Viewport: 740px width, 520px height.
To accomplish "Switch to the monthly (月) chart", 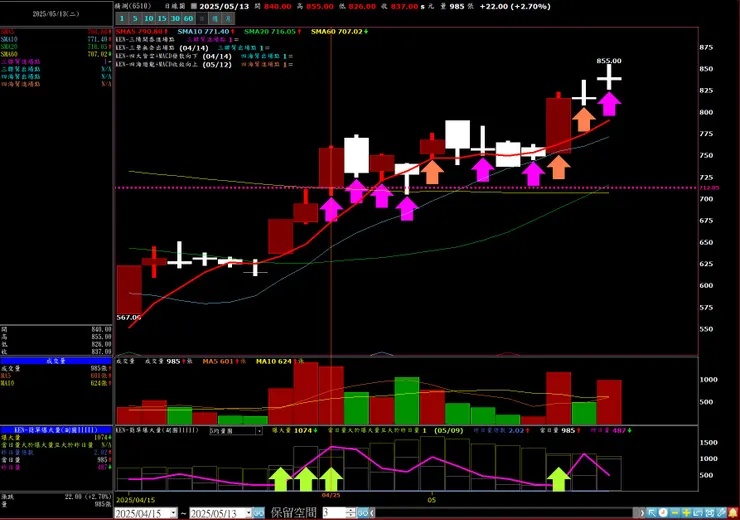I will 228,18.
